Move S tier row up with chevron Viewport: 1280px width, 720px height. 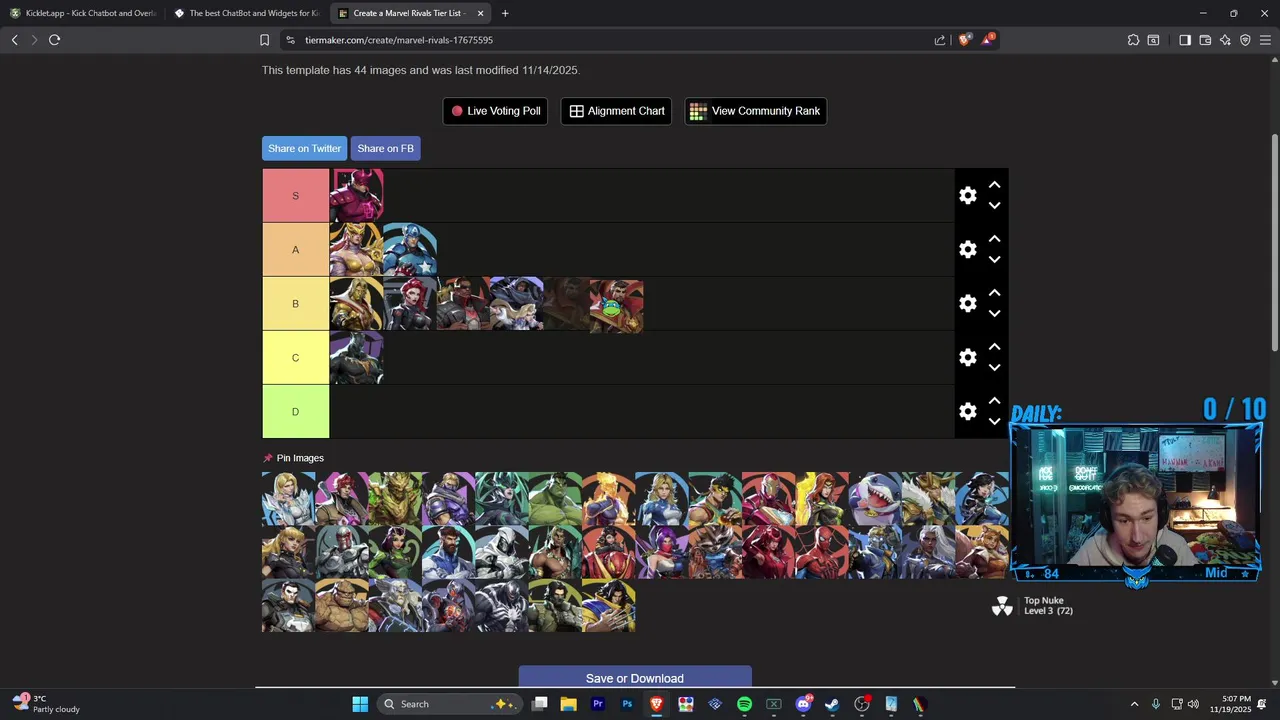point(994,185)
